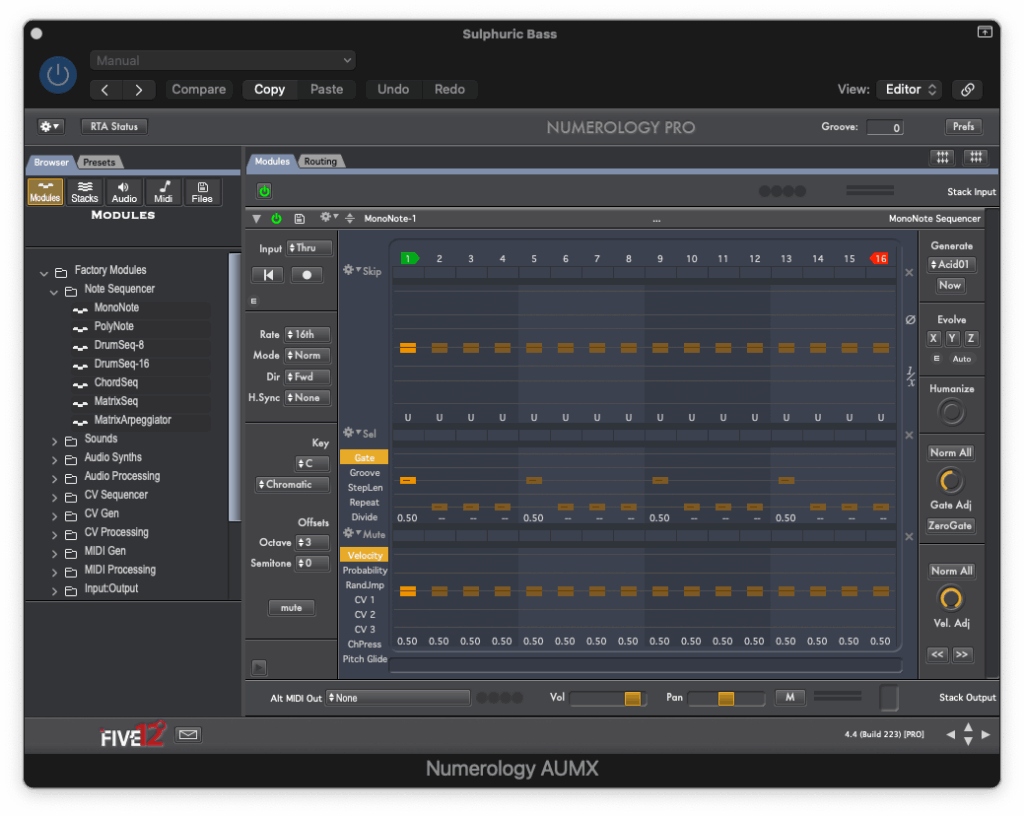
Task: Click the Groove value field
Action: pos(885,127)
